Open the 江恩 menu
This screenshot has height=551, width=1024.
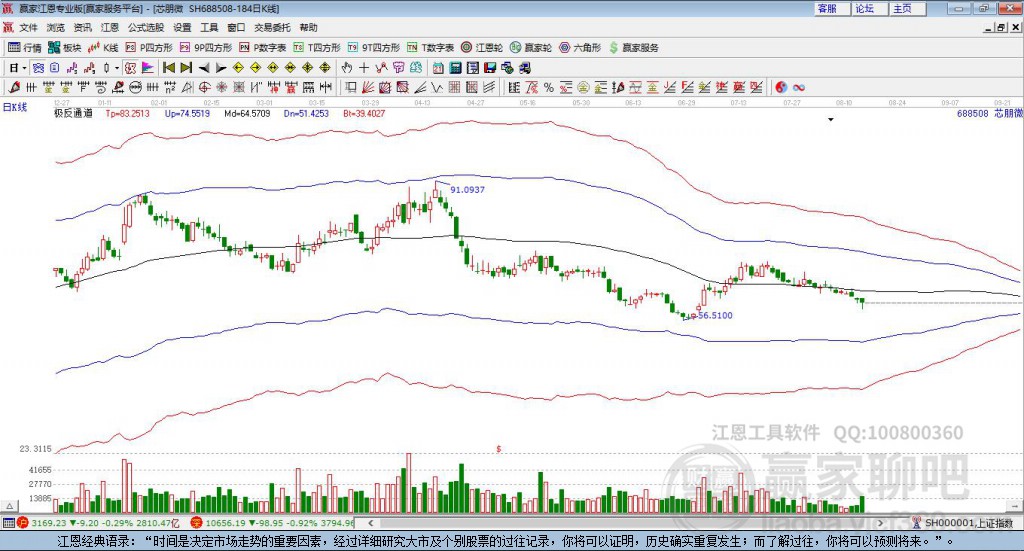[110, 27]
